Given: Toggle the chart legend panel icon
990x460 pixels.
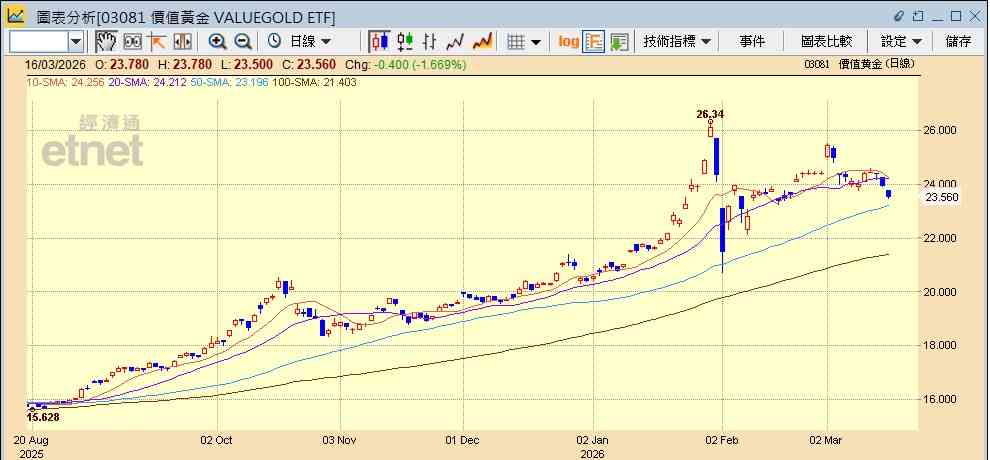Looking at the screenshot, I should [x=593, y=42].
